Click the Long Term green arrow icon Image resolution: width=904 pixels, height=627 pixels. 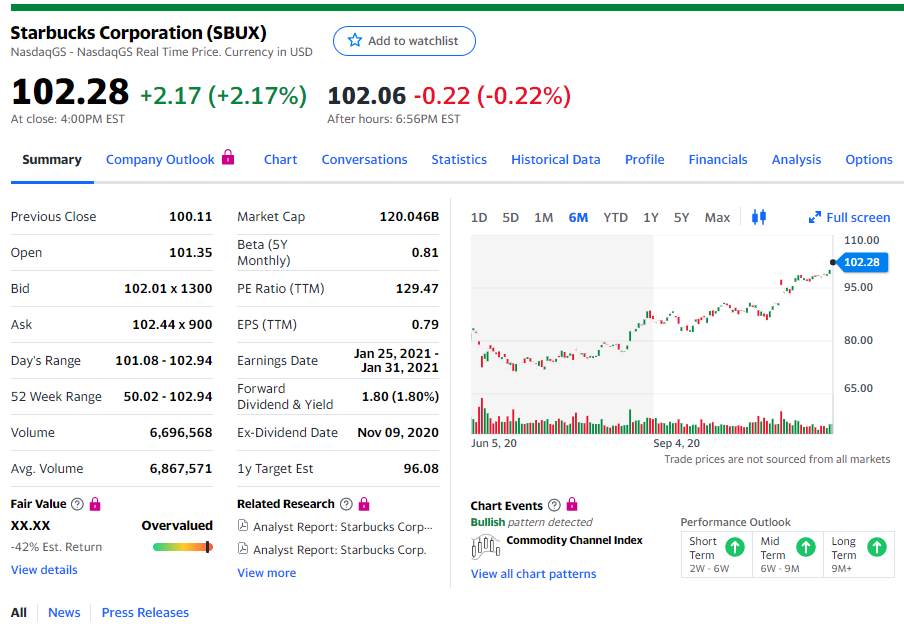[876, 547]
